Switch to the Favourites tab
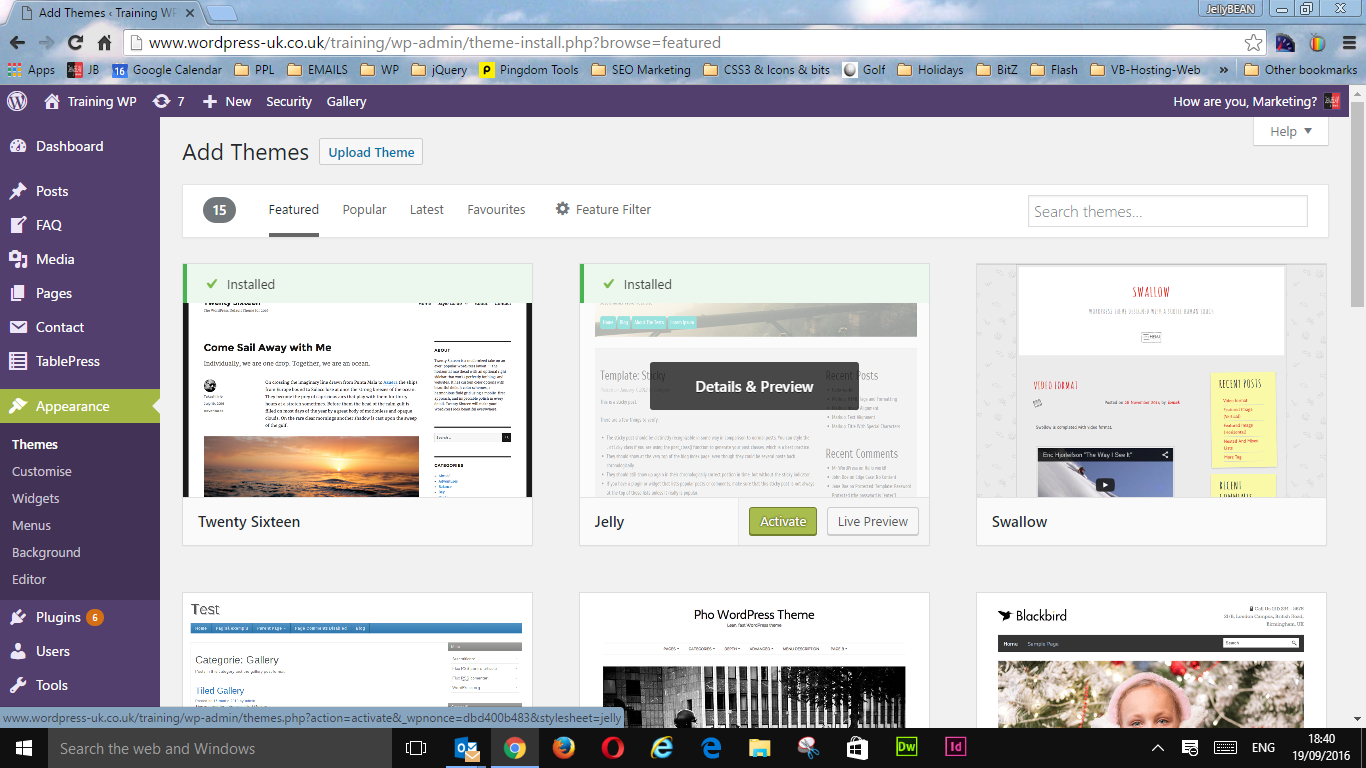This screenshot has width=1366, height=768. pyautogui.click(x=496, y=209)
